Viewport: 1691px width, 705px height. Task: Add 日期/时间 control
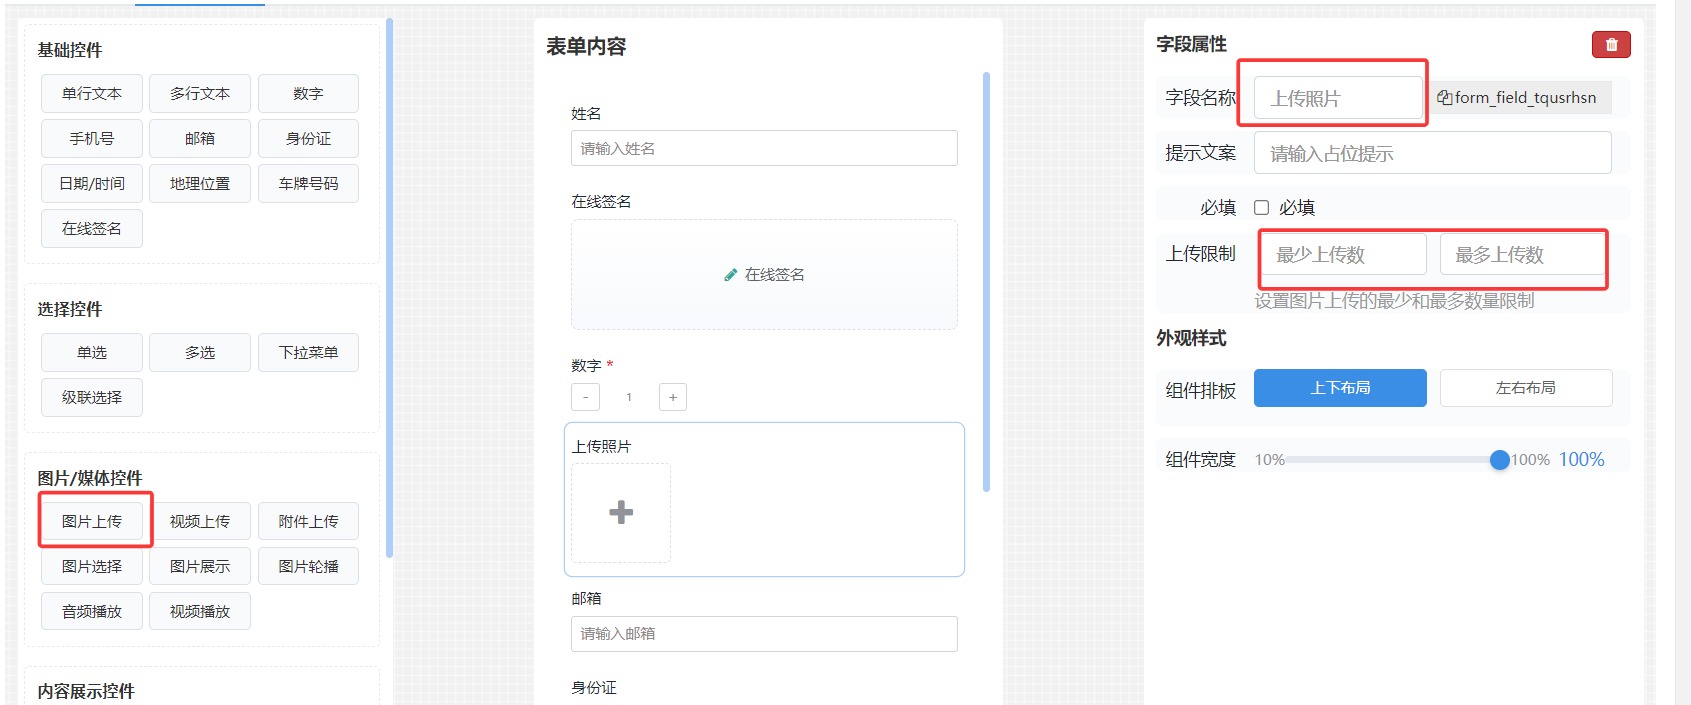pyautogui.click(x=92, y=183)
